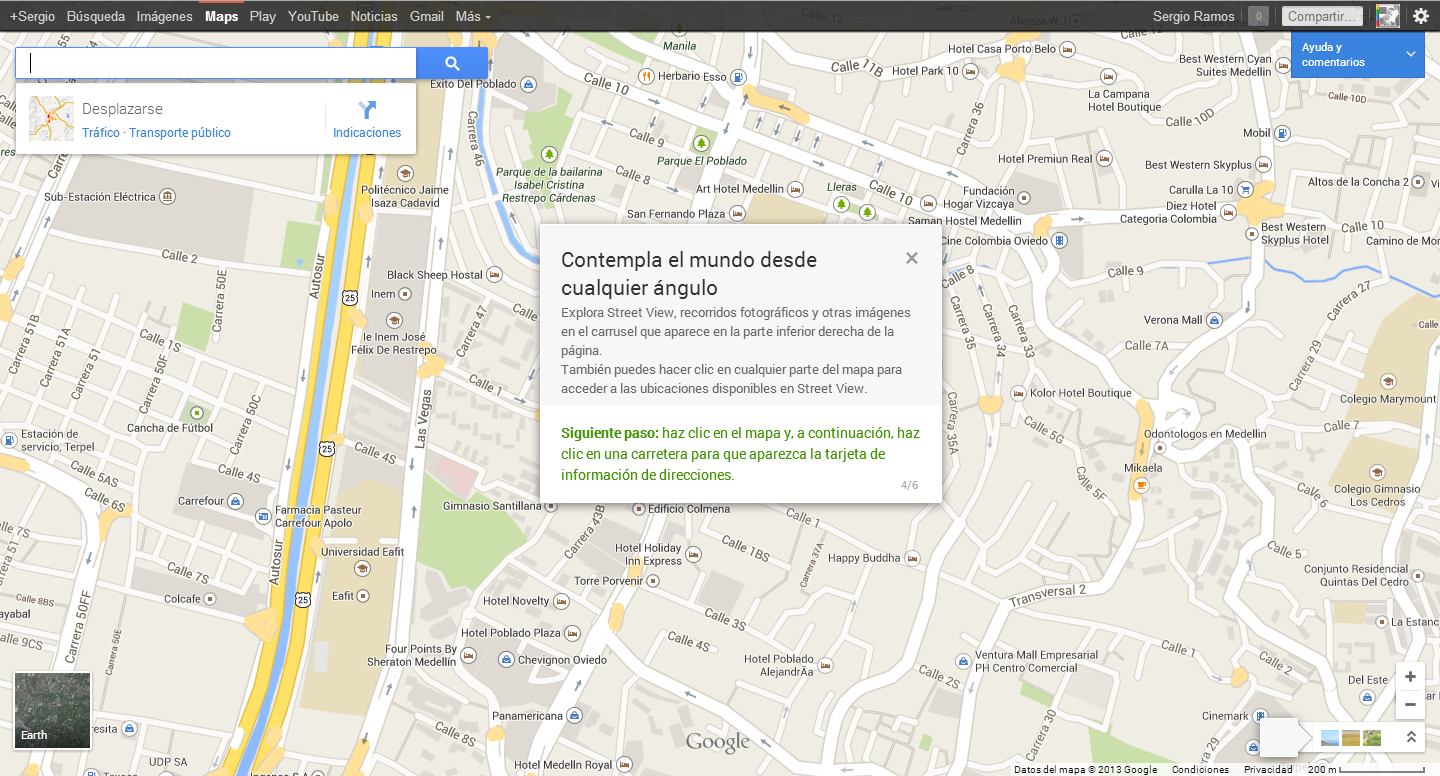
Task: Click Transversal 2 street label
Action: [1047, 595]
